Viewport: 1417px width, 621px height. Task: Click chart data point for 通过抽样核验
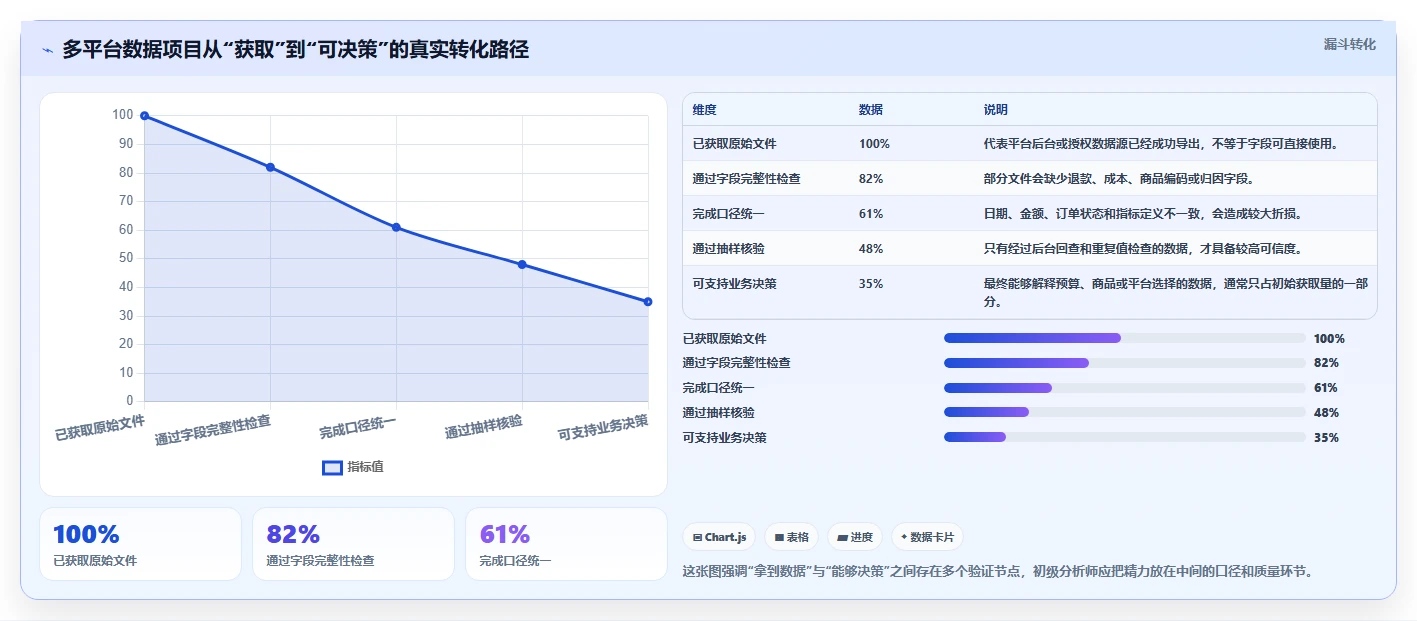tap(522, 264)
